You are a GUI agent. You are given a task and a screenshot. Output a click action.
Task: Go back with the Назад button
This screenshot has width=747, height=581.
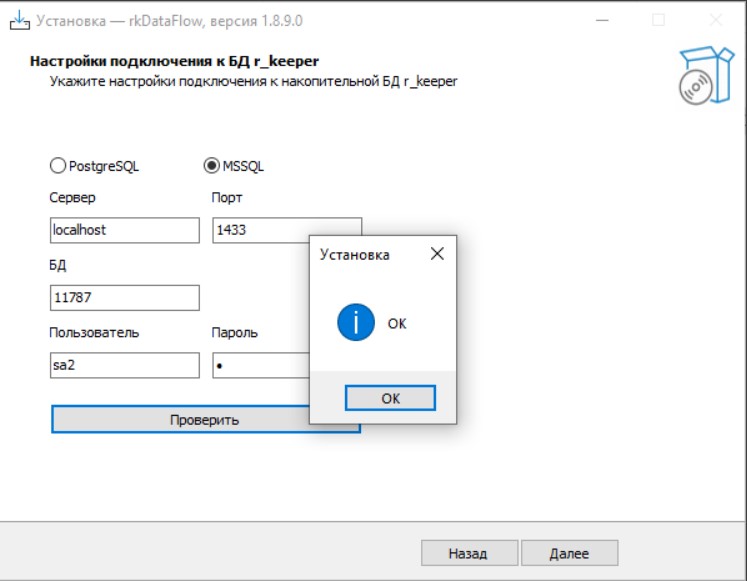coord(468,553)
